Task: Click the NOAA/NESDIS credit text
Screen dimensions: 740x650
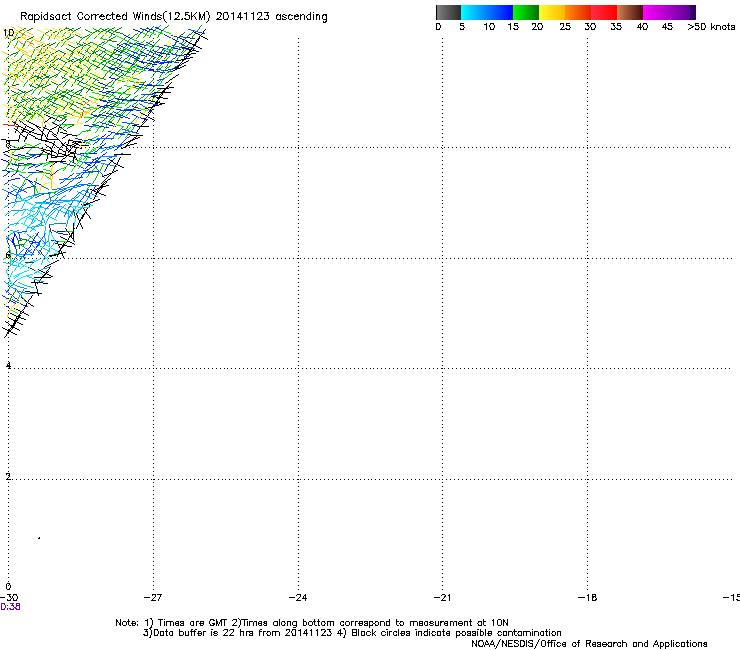Action: tap(589, 644)
